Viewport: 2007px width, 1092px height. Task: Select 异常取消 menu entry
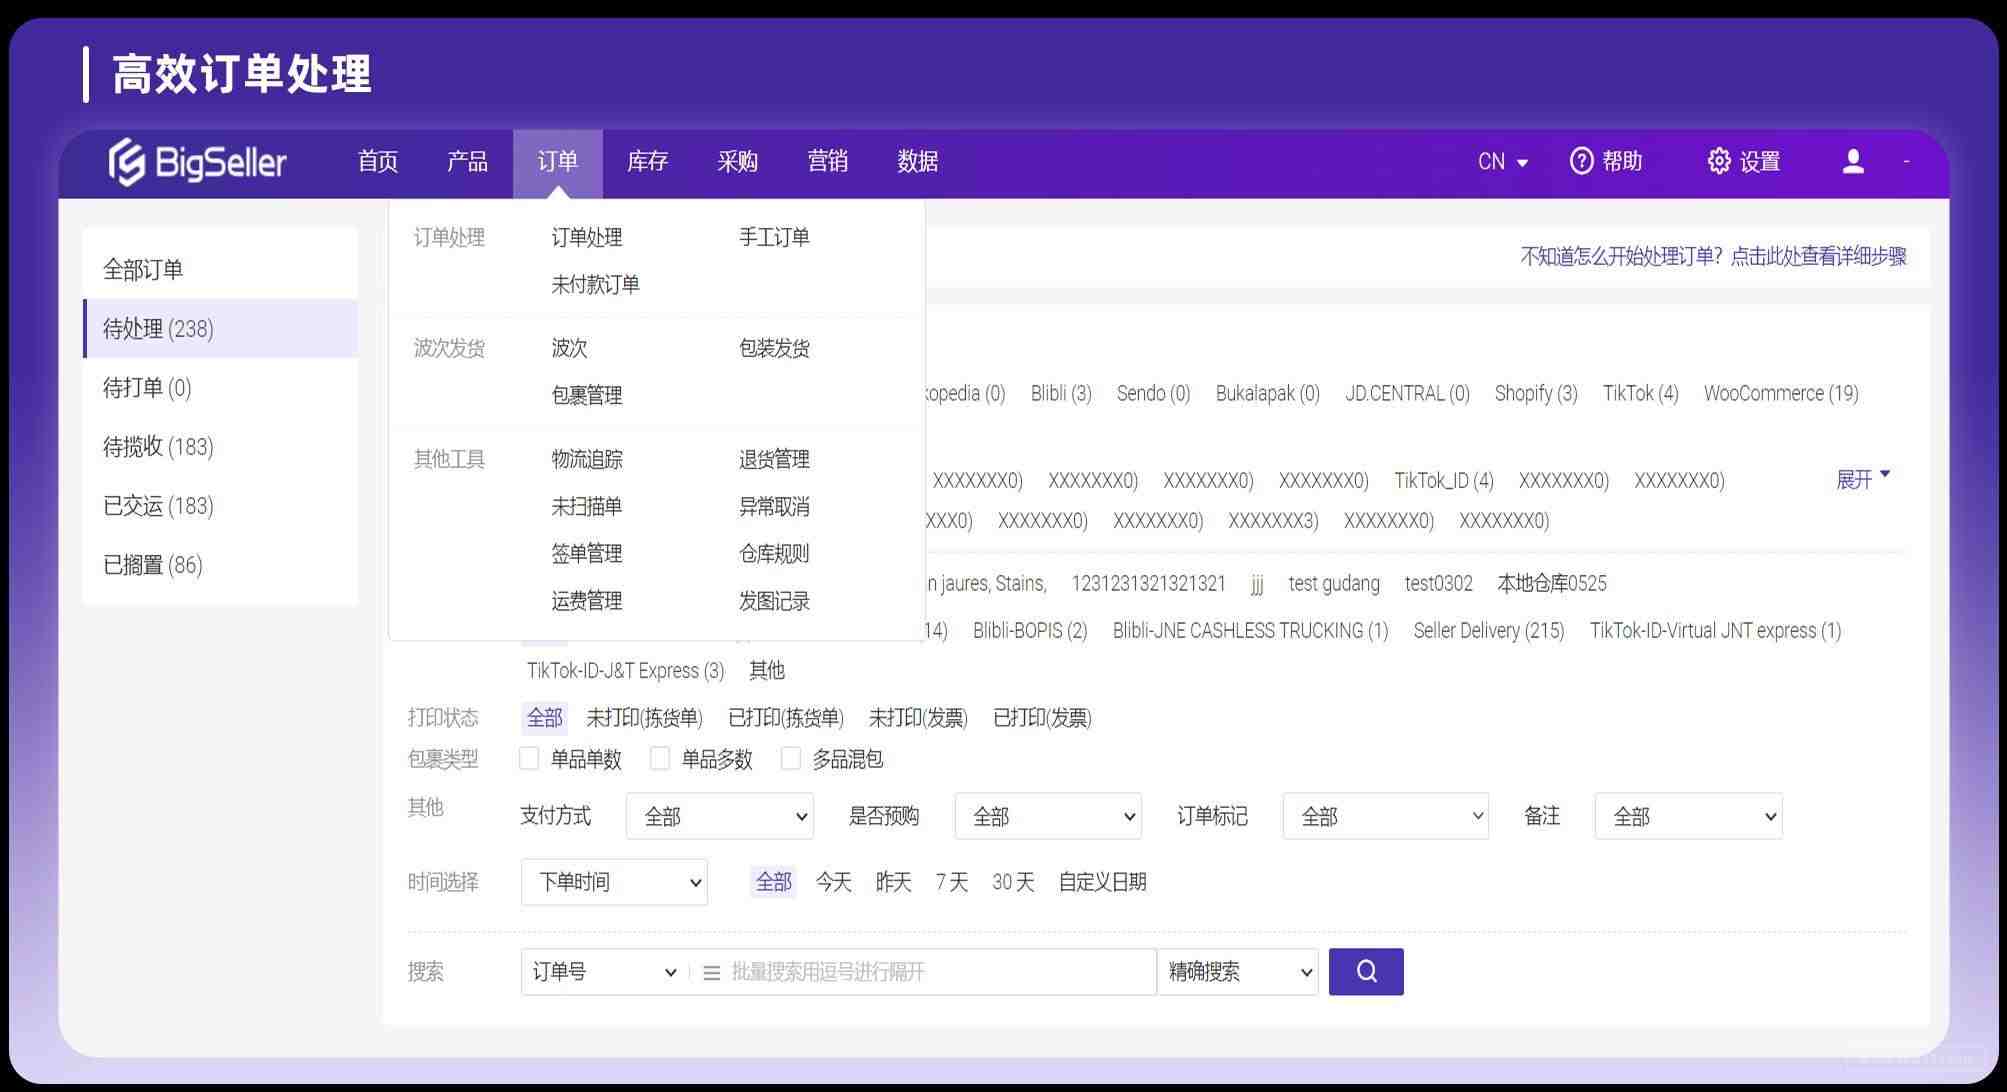[774, 506]
